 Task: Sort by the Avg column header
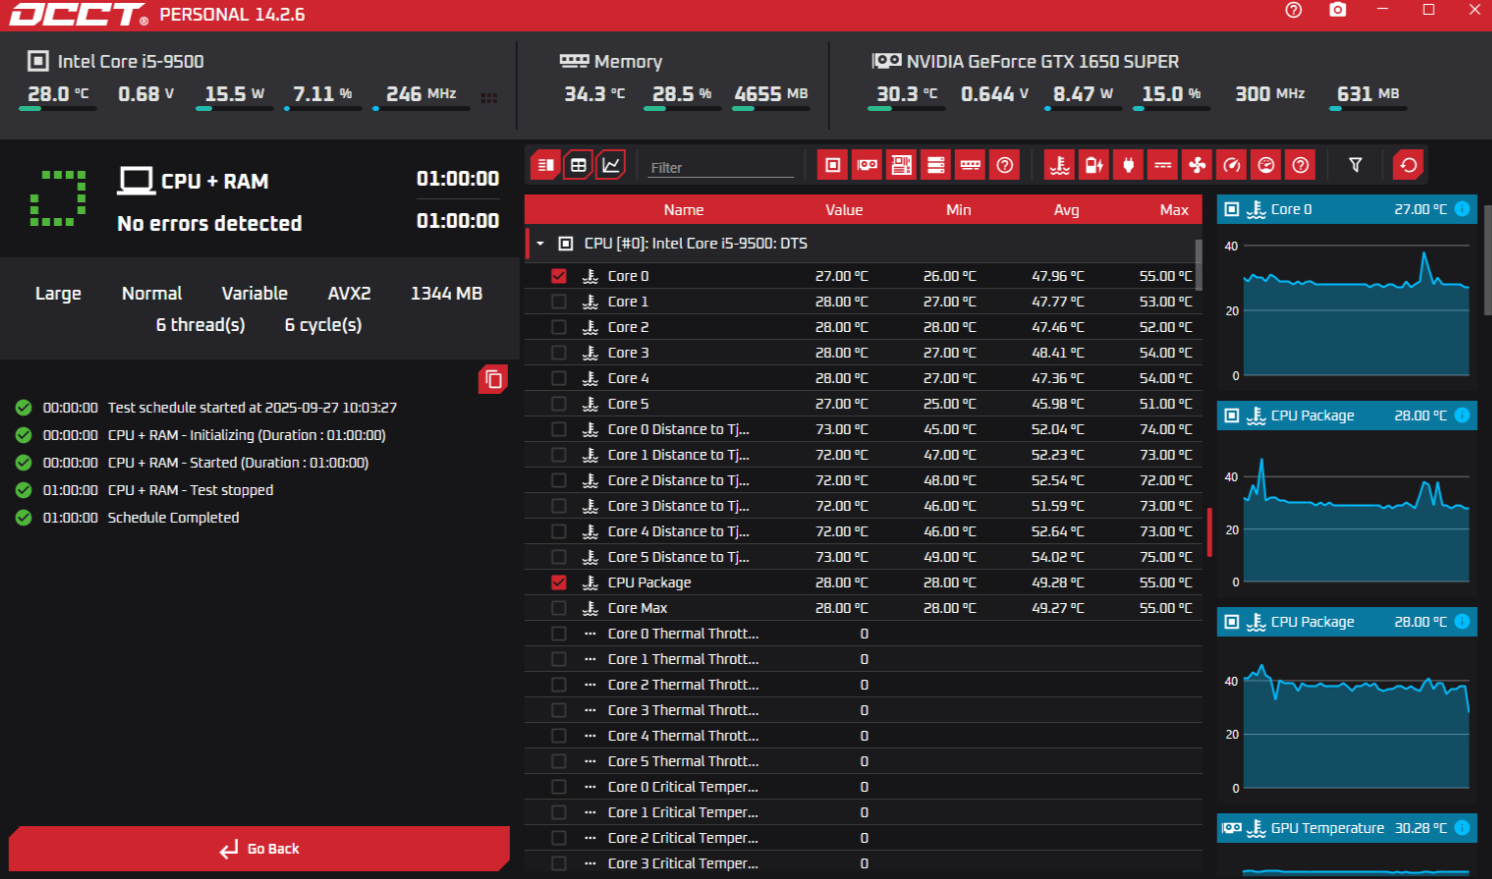point(1066,210)
